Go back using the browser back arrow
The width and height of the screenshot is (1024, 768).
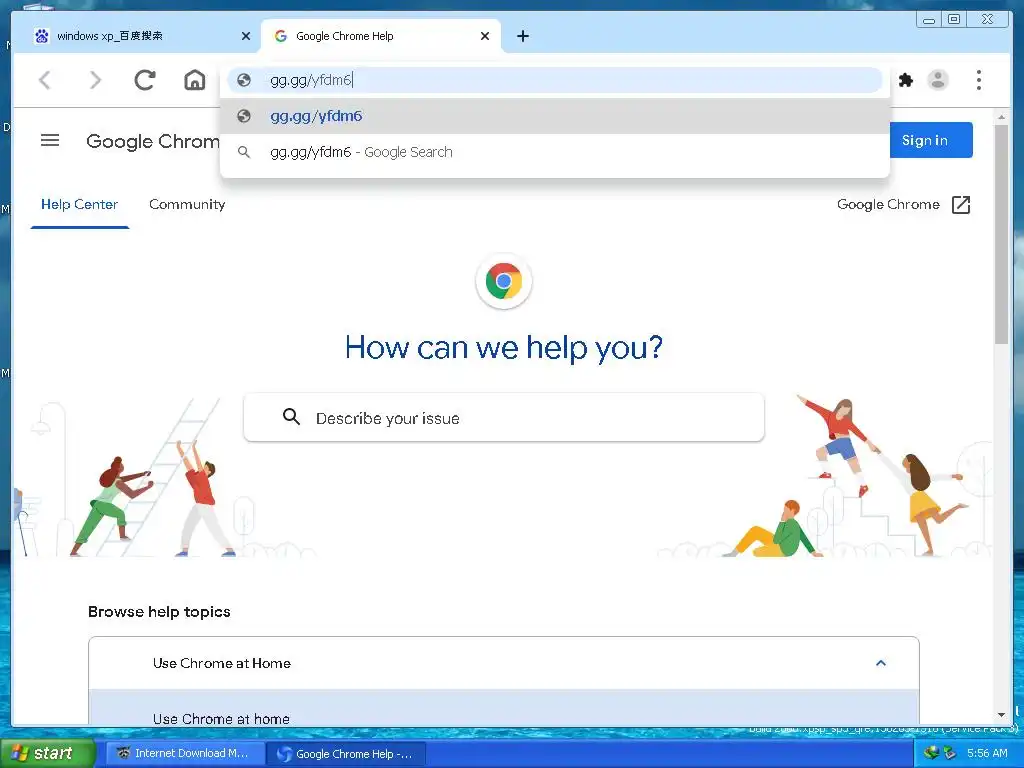pyautogui.click(x=45, y=80)
